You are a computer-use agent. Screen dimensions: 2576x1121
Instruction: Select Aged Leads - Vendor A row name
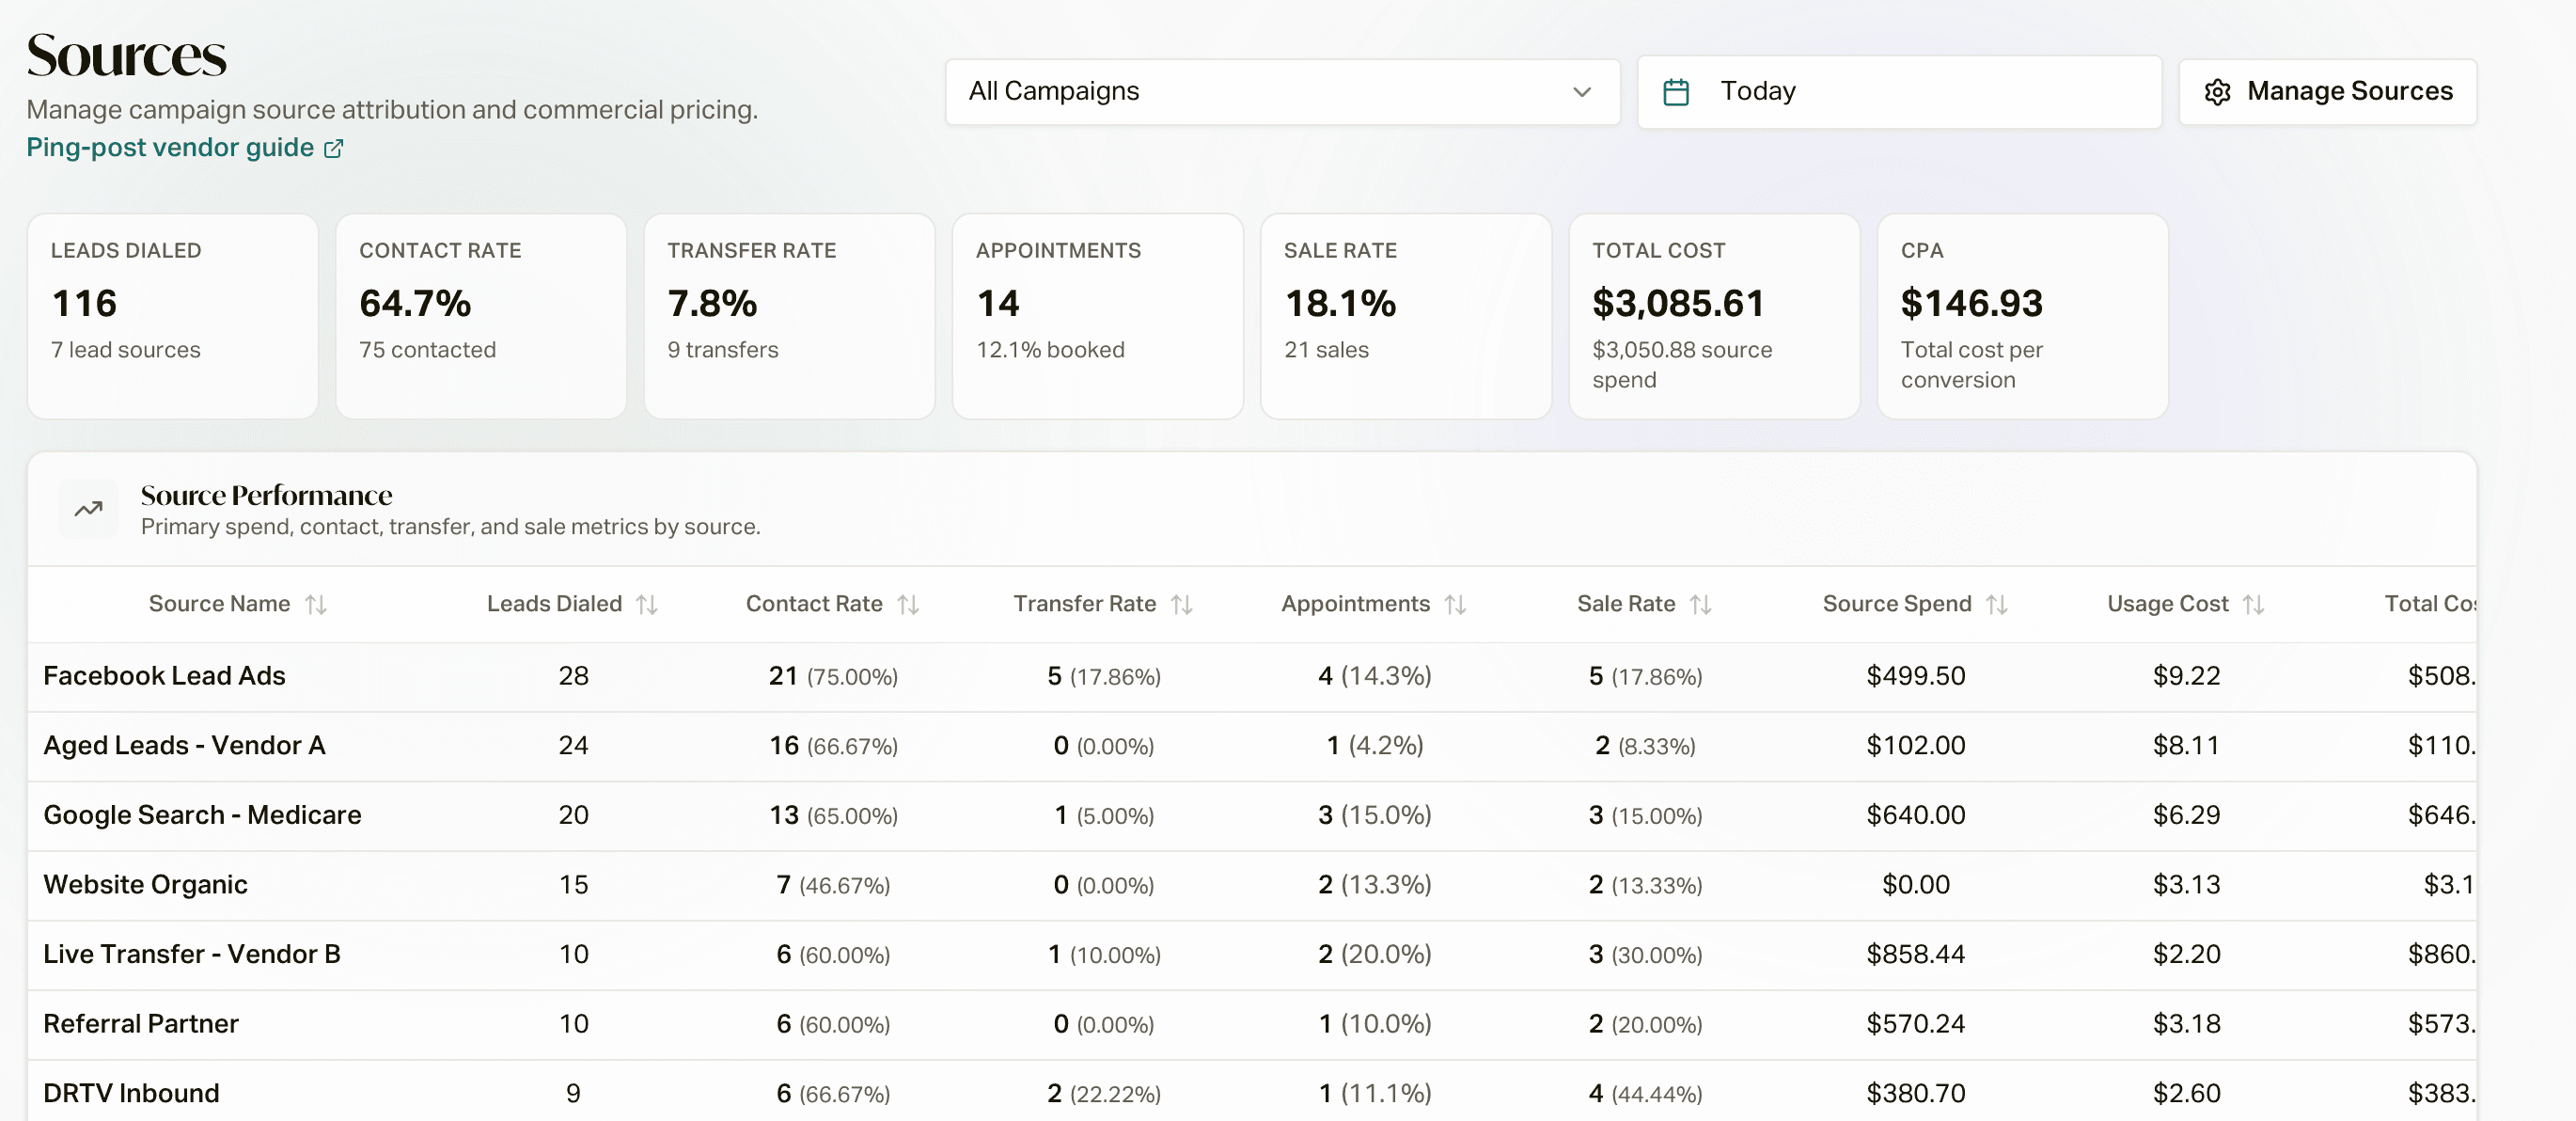(184, 746)
